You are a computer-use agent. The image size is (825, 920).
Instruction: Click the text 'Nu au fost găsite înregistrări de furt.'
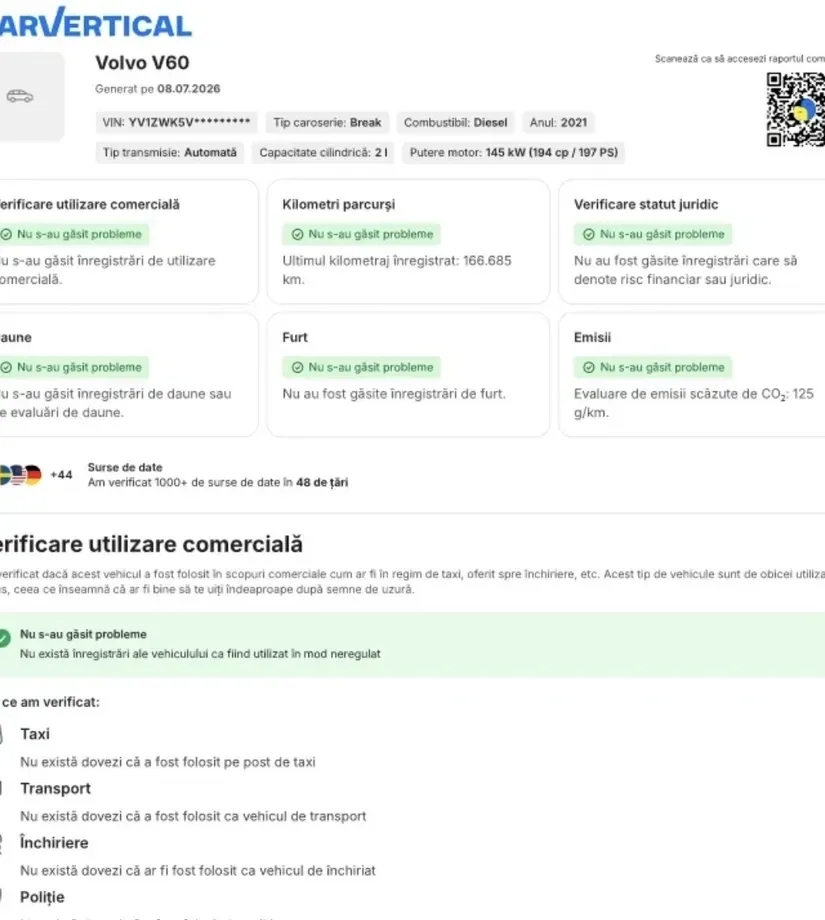[x=394, y=394]
